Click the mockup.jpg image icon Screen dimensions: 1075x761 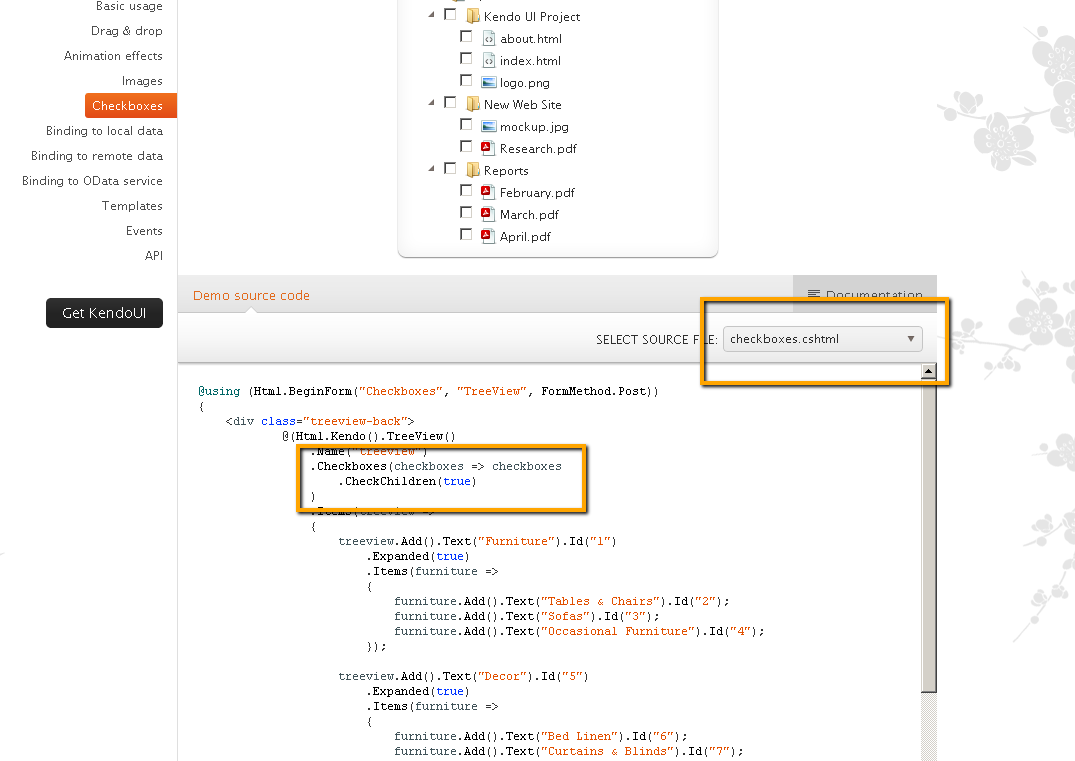[x=489, y=126]
